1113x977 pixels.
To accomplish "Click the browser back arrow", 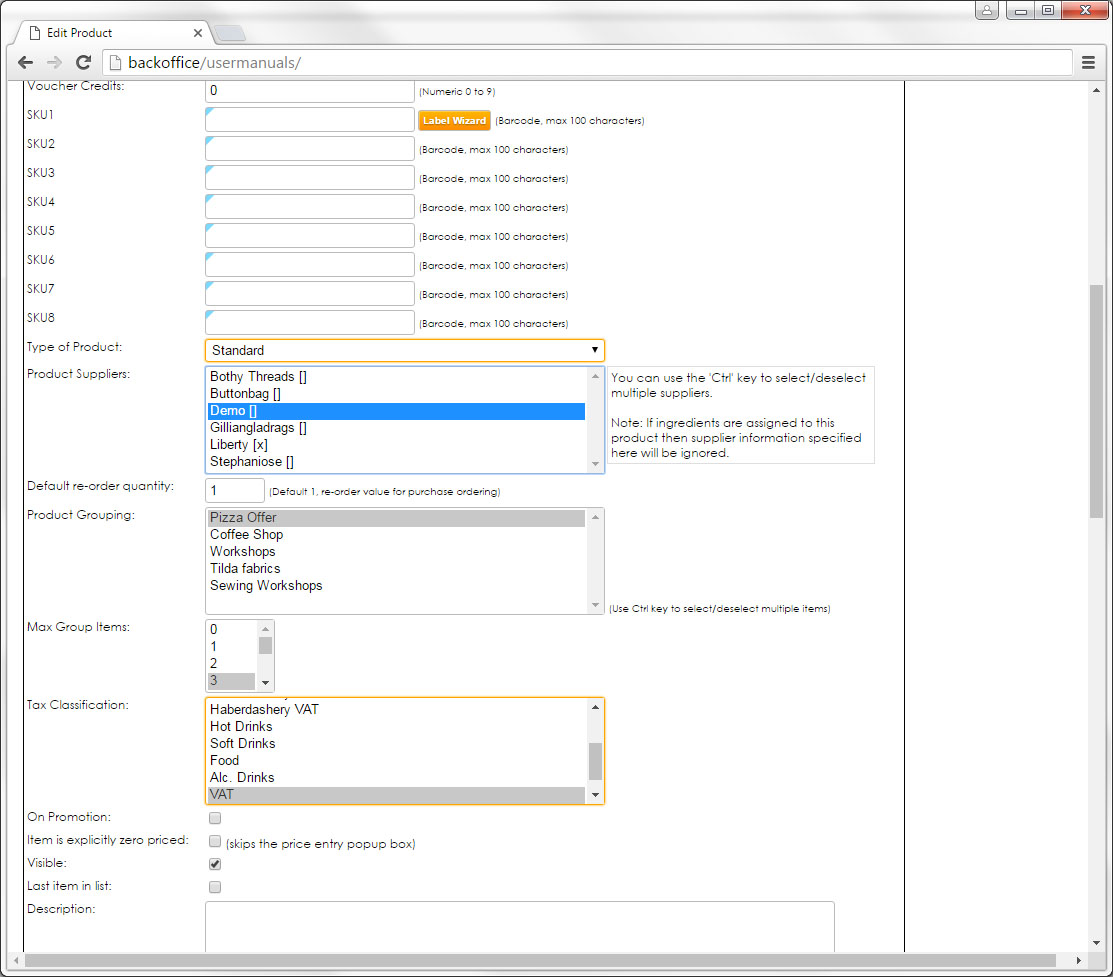I will click(x=26, y=62).
